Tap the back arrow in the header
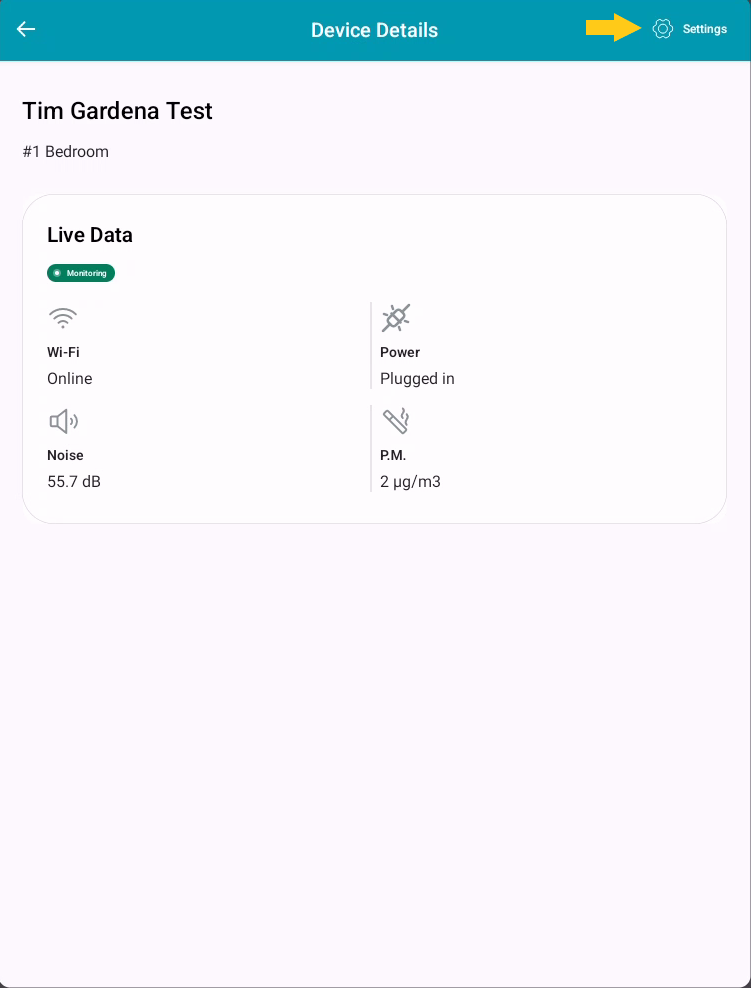The image size is (751, 988). (25, 29)
